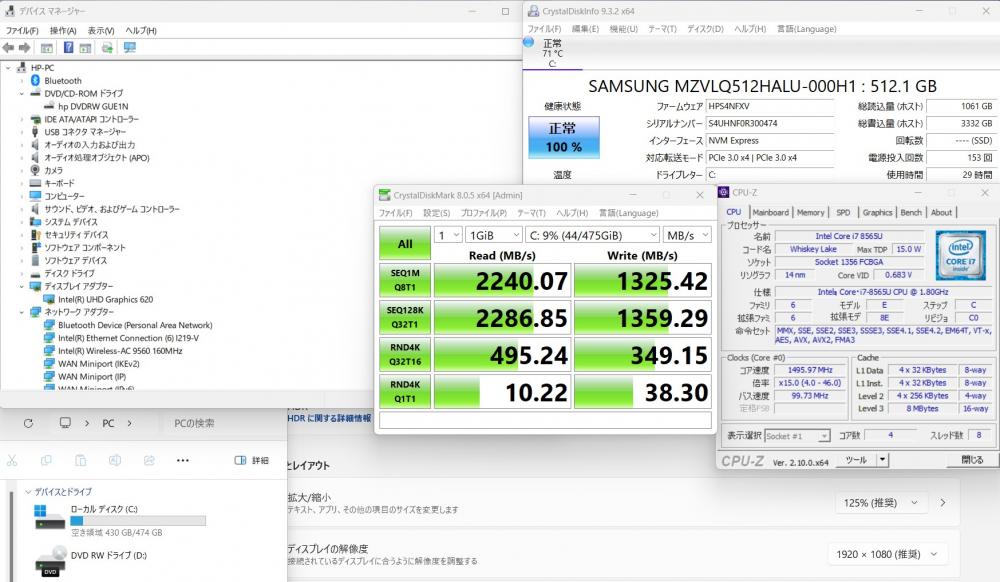Switch to the Mainboard tab in CPU-Z
Viewport: 1000px width, 582px height.
coord(770,212)
